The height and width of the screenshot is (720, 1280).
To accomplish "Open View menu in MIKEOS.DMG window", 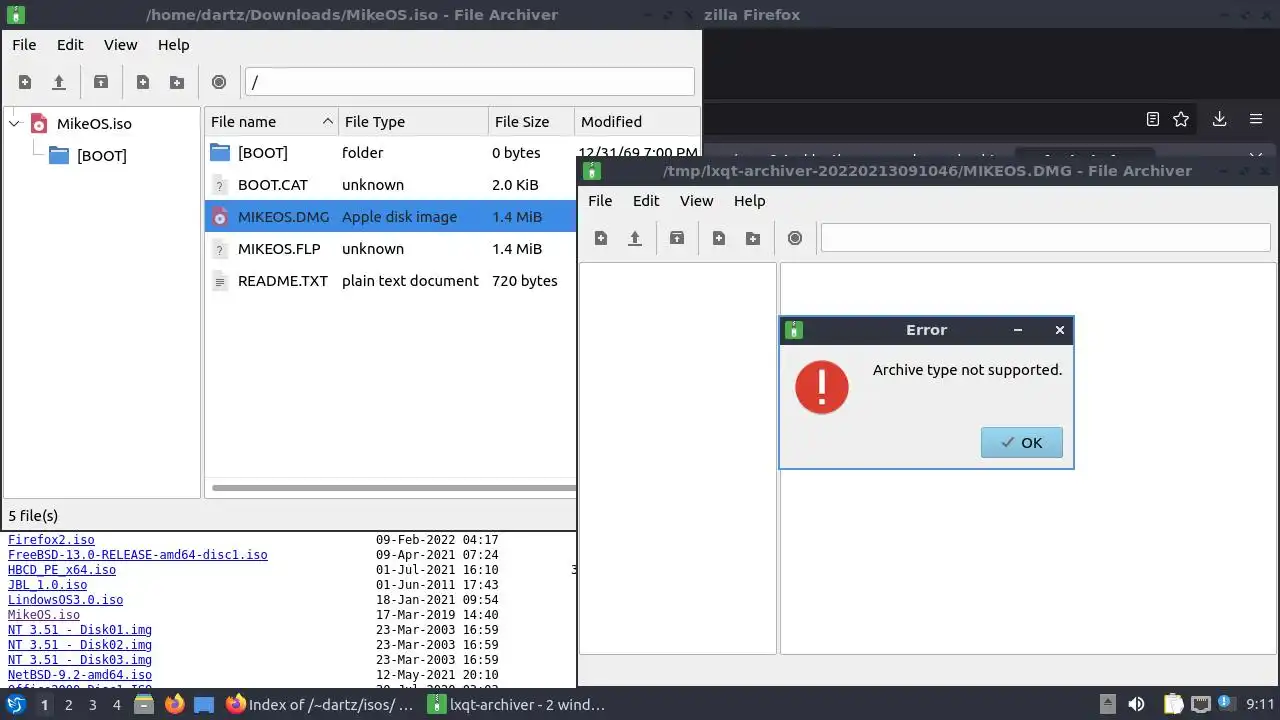I will [697, 201].
